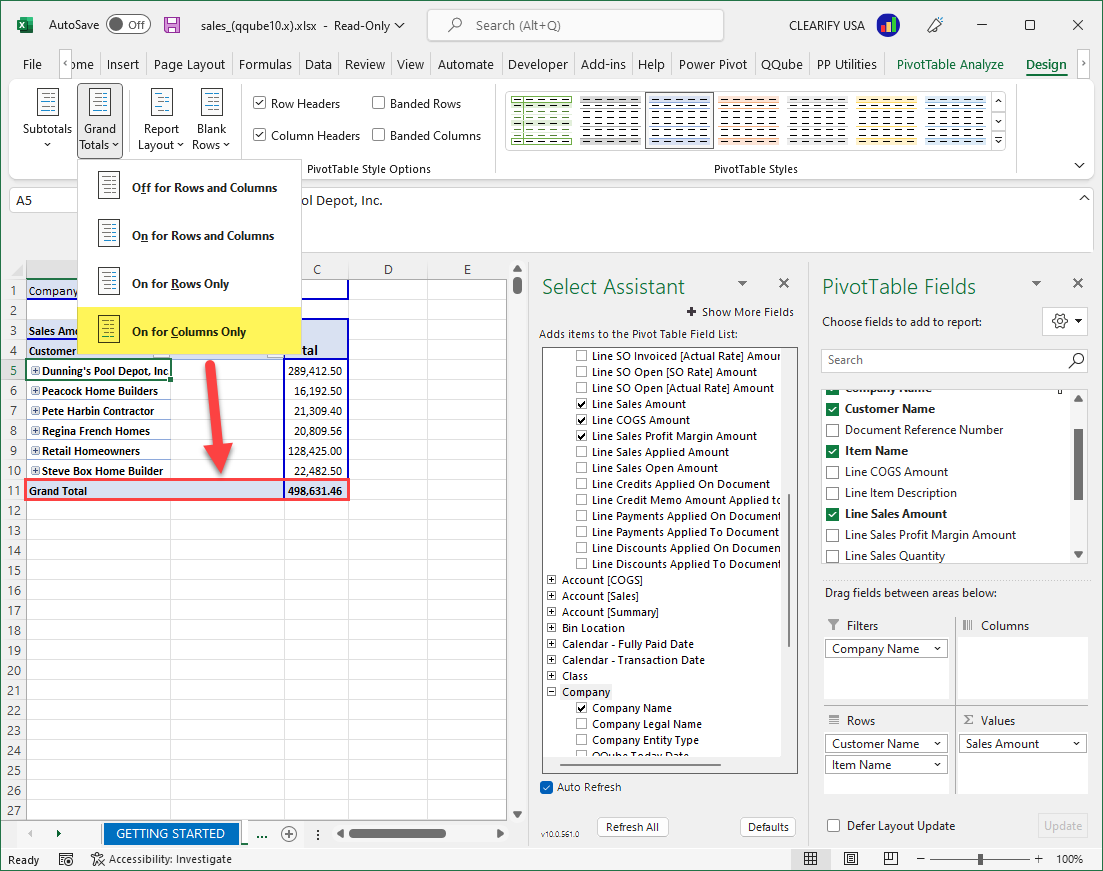Image resolution: width=1103 pixels, height=871 pixels.
Task: Click the macro recording status icon
Action: click(x=66, y=859)
